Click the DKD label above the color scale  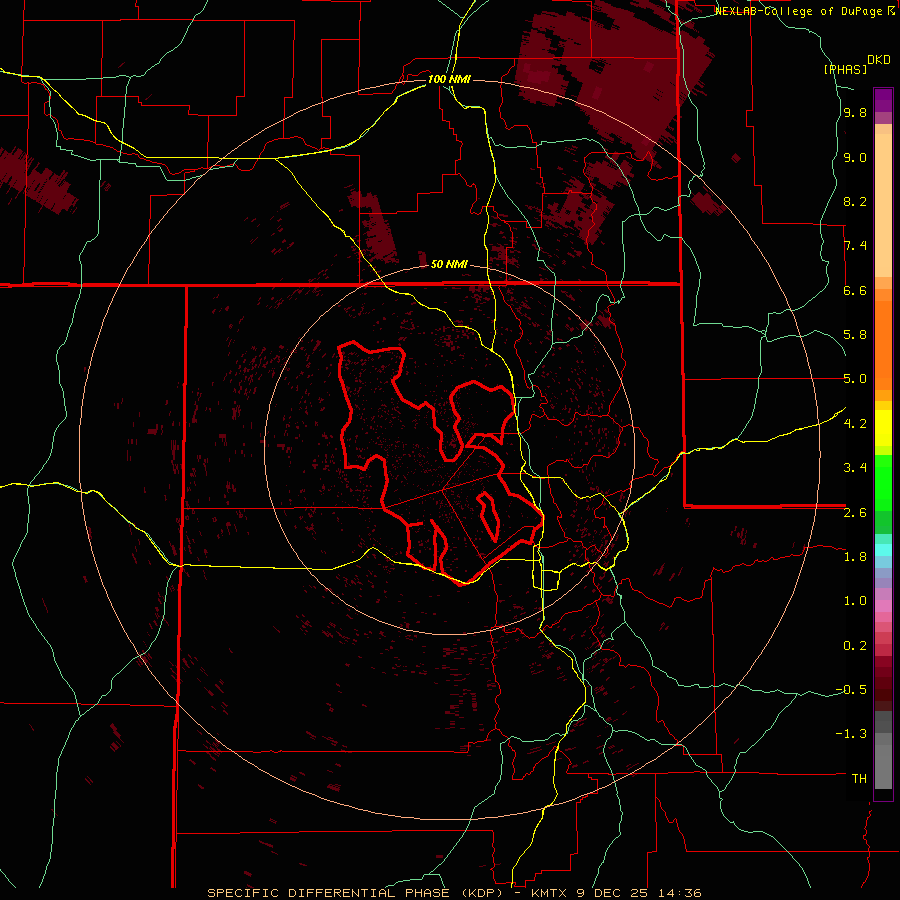pos(879,60)
